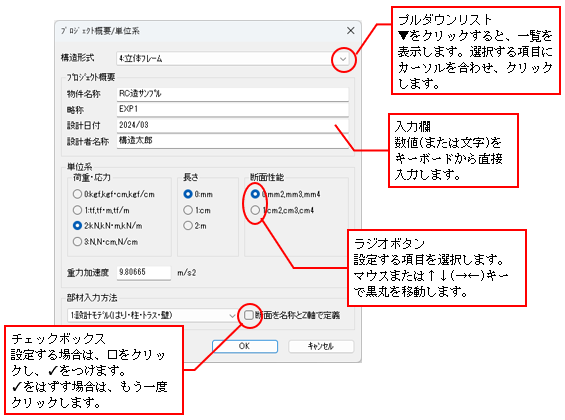Click the 設計日付 field showing 2024/03

(233, 125)
